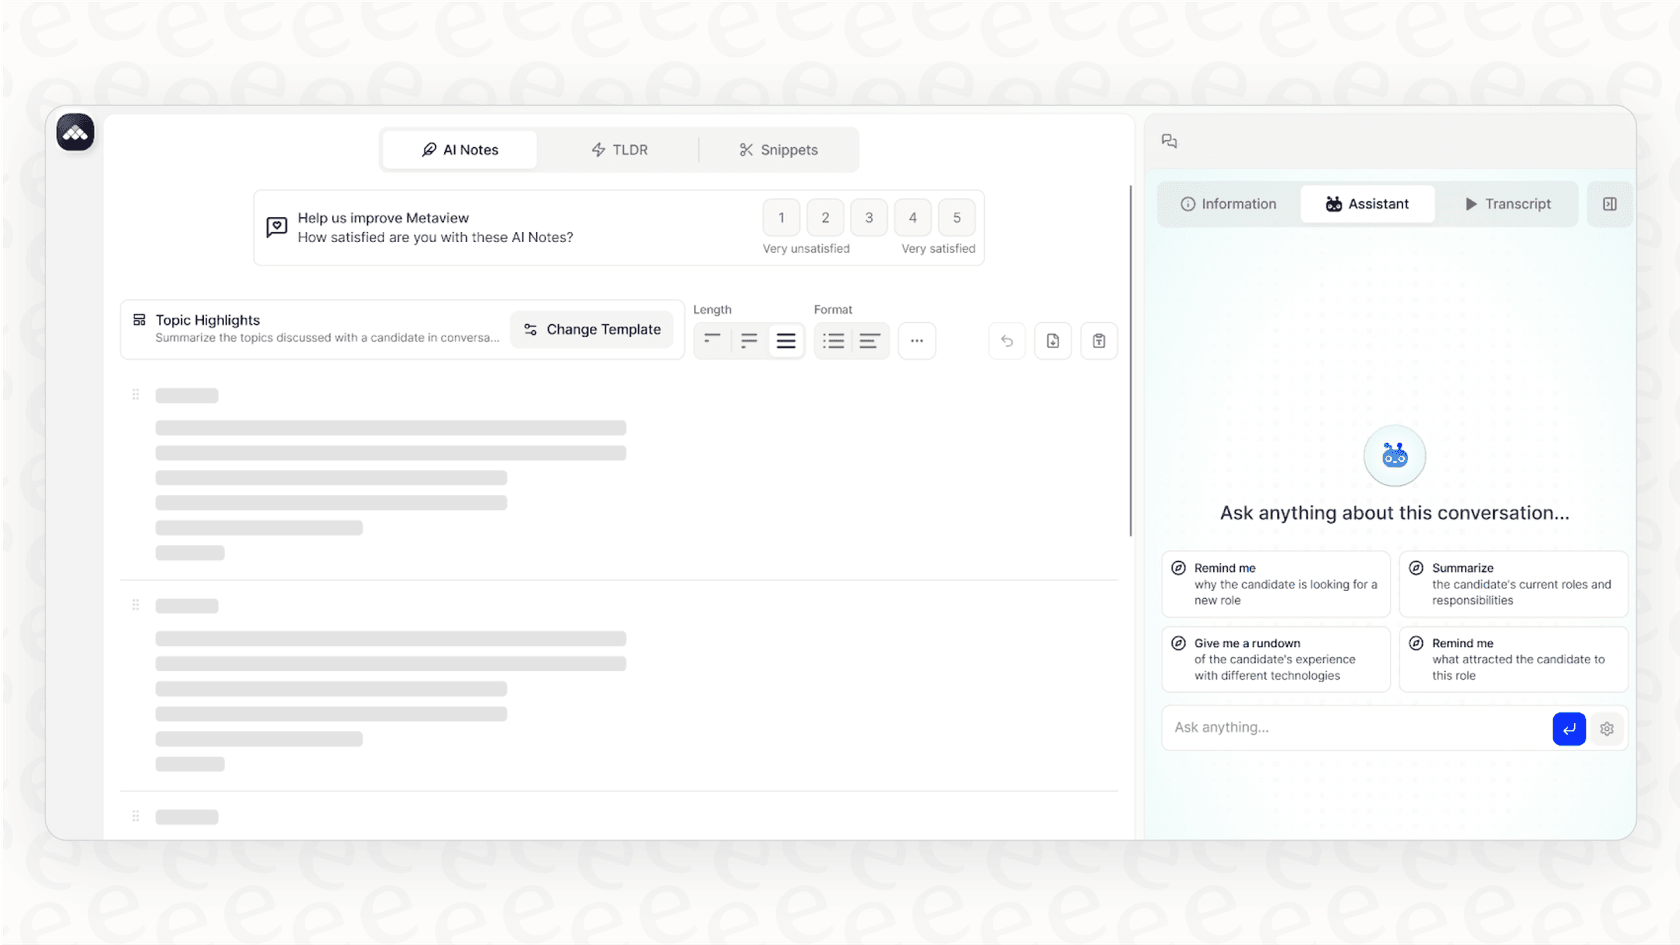Click the undo icon above the notes
The image size is (1680, 945).
[x=1006, y=340]
